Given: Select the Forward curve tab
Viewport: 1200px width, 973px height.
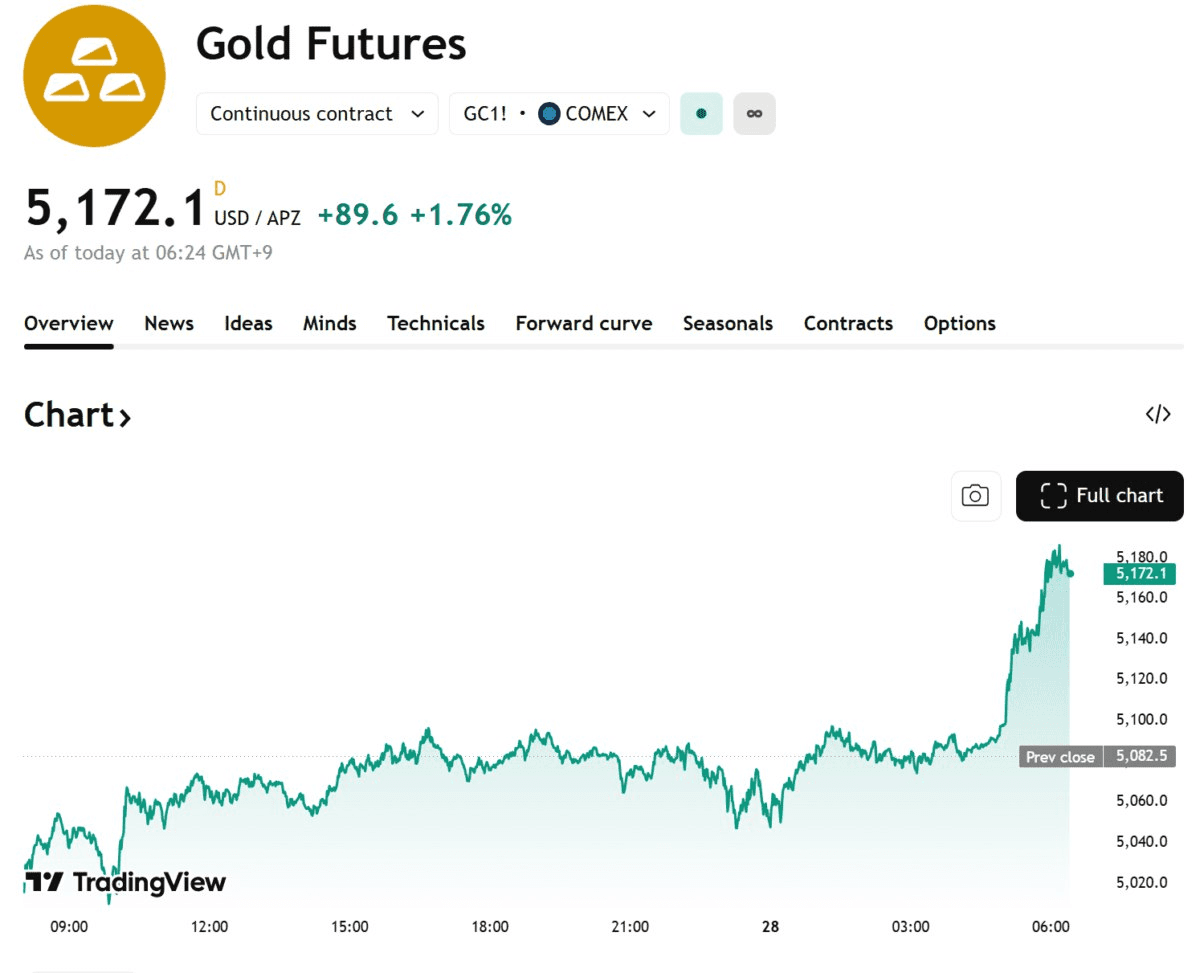Looking at the screenshot, I should (584, 324).
